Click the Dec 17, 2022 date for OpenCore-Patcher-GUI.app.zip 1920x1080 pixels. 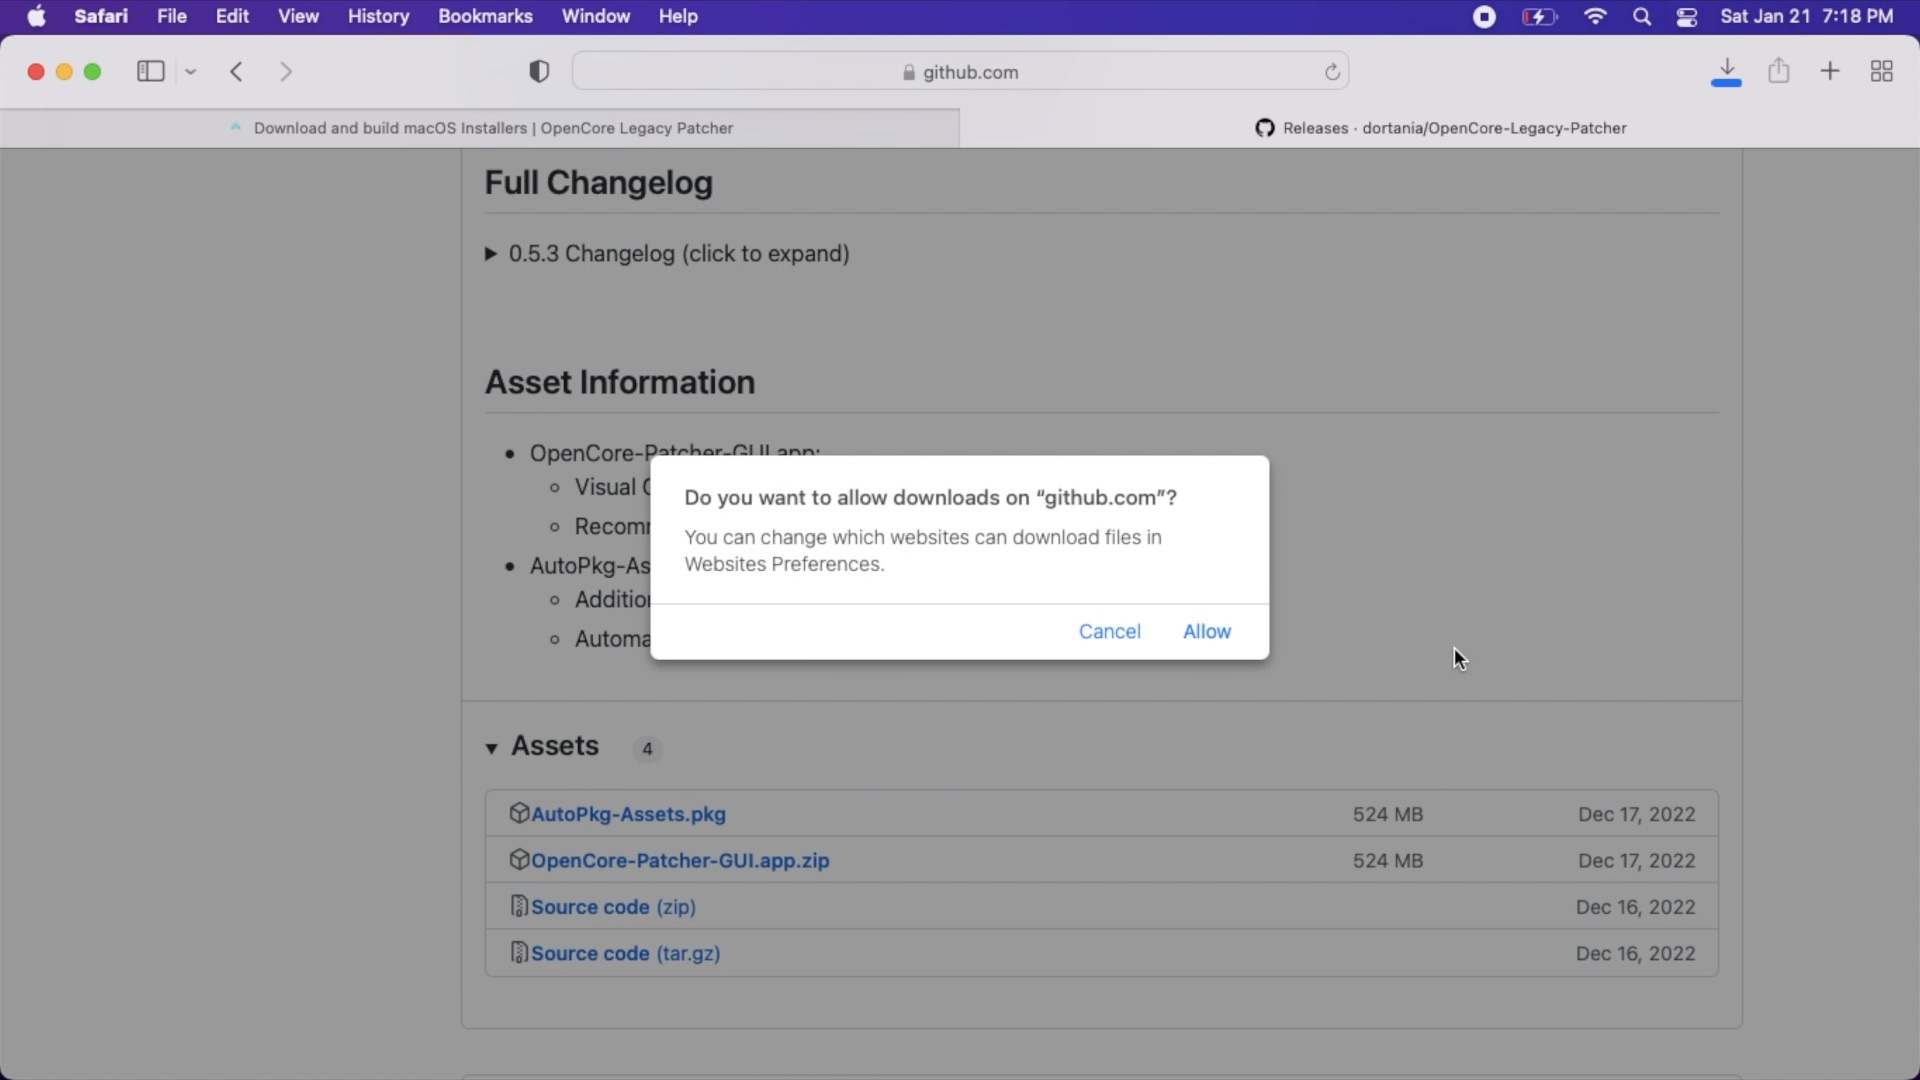click(1636, 861)
